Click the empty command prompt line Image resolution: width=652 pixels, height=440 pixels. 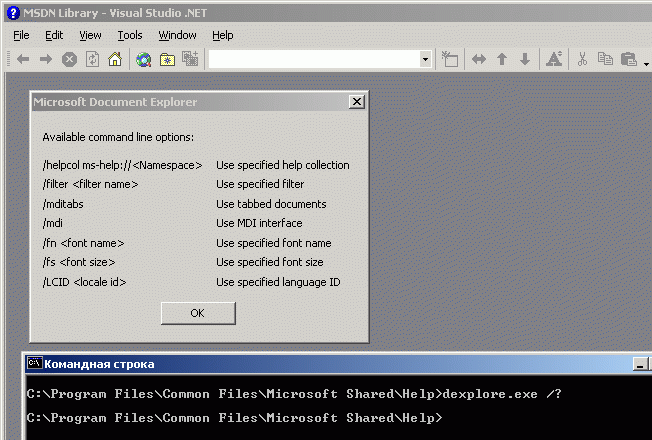pyautogui.click(x=235, y=418)
